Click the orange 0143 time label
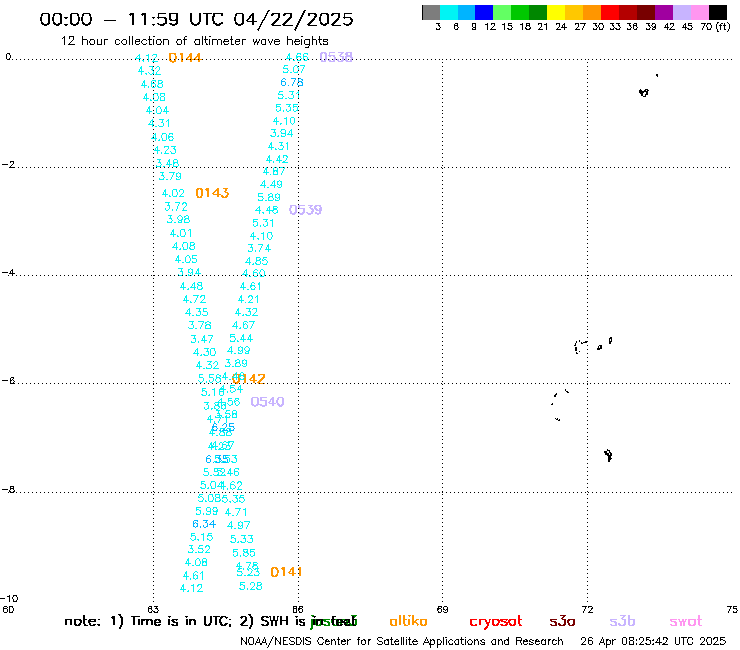The image size is (740, 650). 212,193
